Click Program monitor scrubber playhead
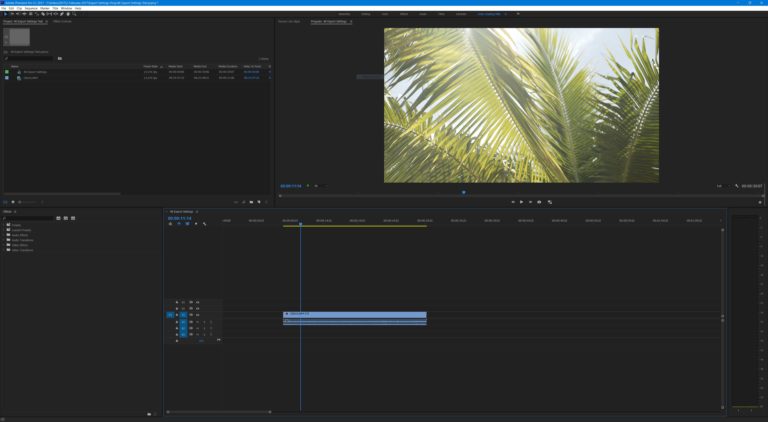 (x=463, y=192)
